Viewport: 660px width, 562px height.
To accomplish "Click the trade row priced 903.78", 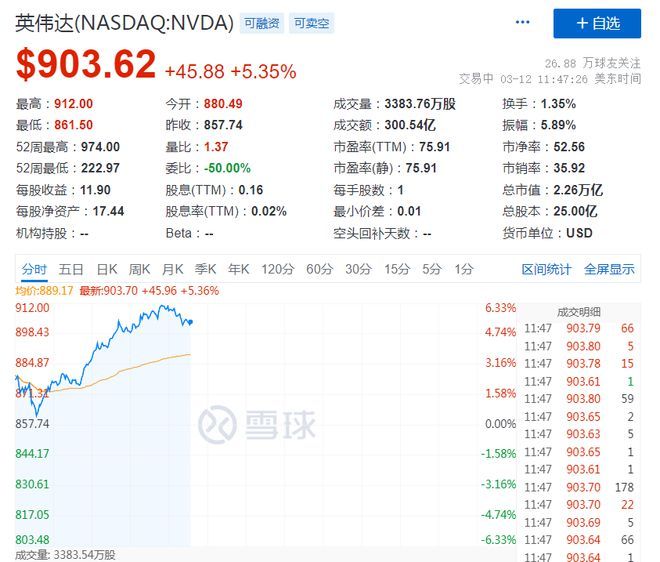I will pyautogui.click(x=579, y=364).
